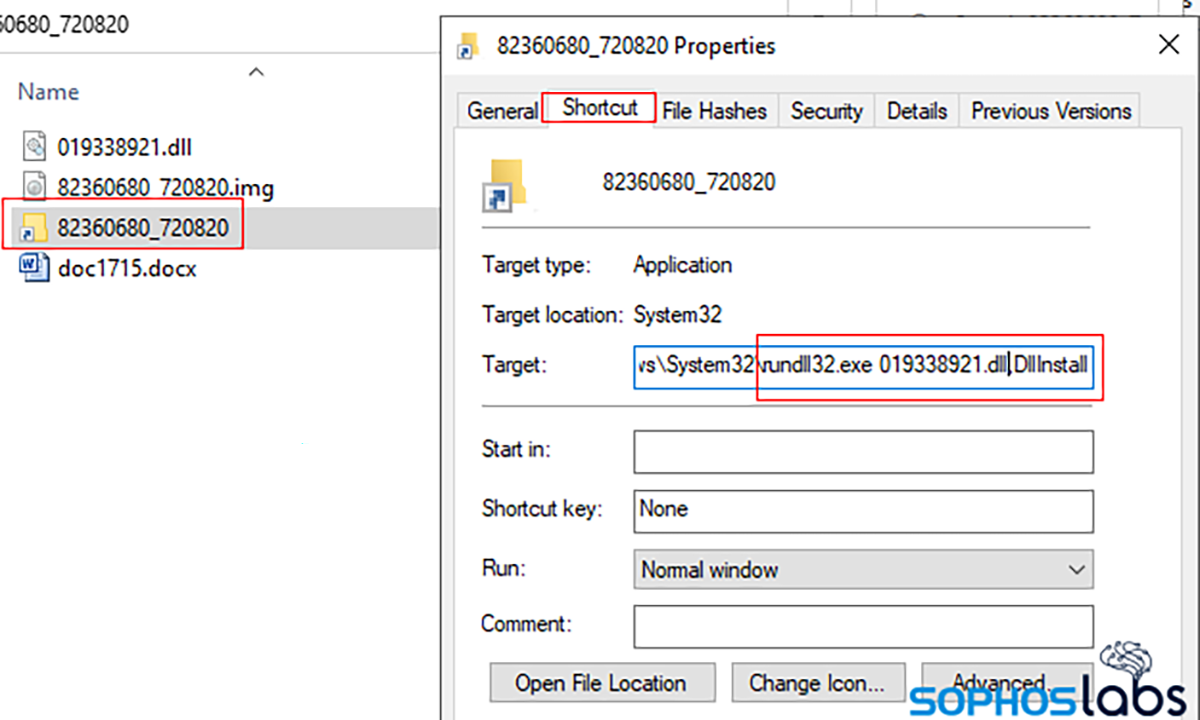Click the Shortcut key field

pyautogui.click(x=863, y=510)
